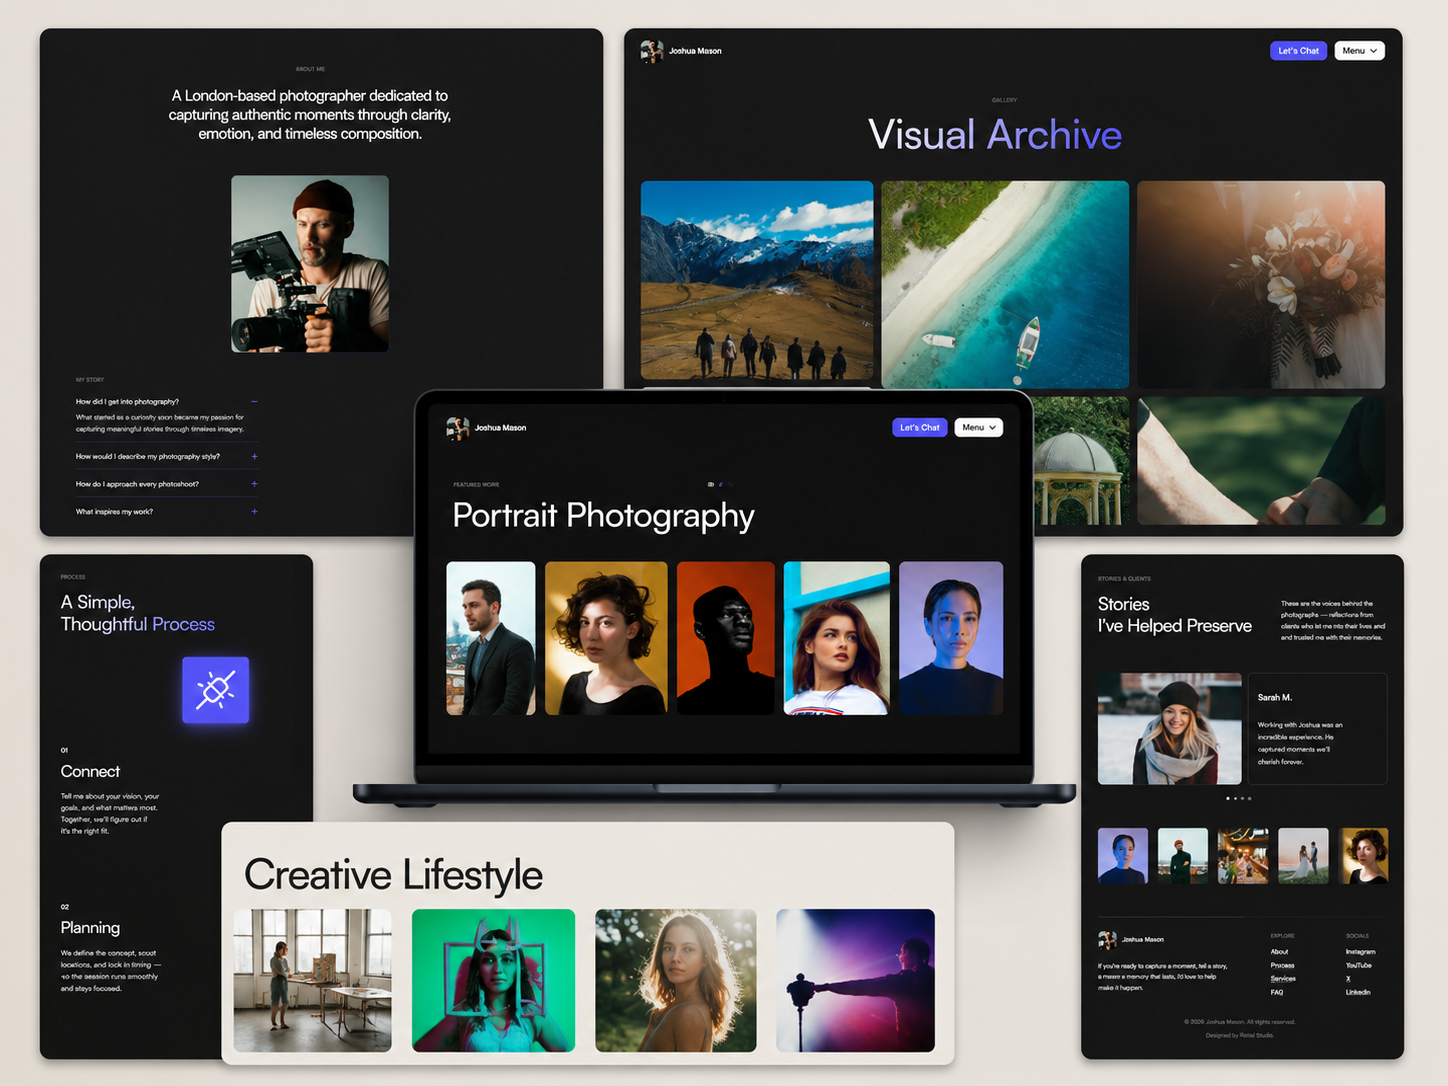Click Joshua Mason avatar logo on laptop screen

[458, 428]
